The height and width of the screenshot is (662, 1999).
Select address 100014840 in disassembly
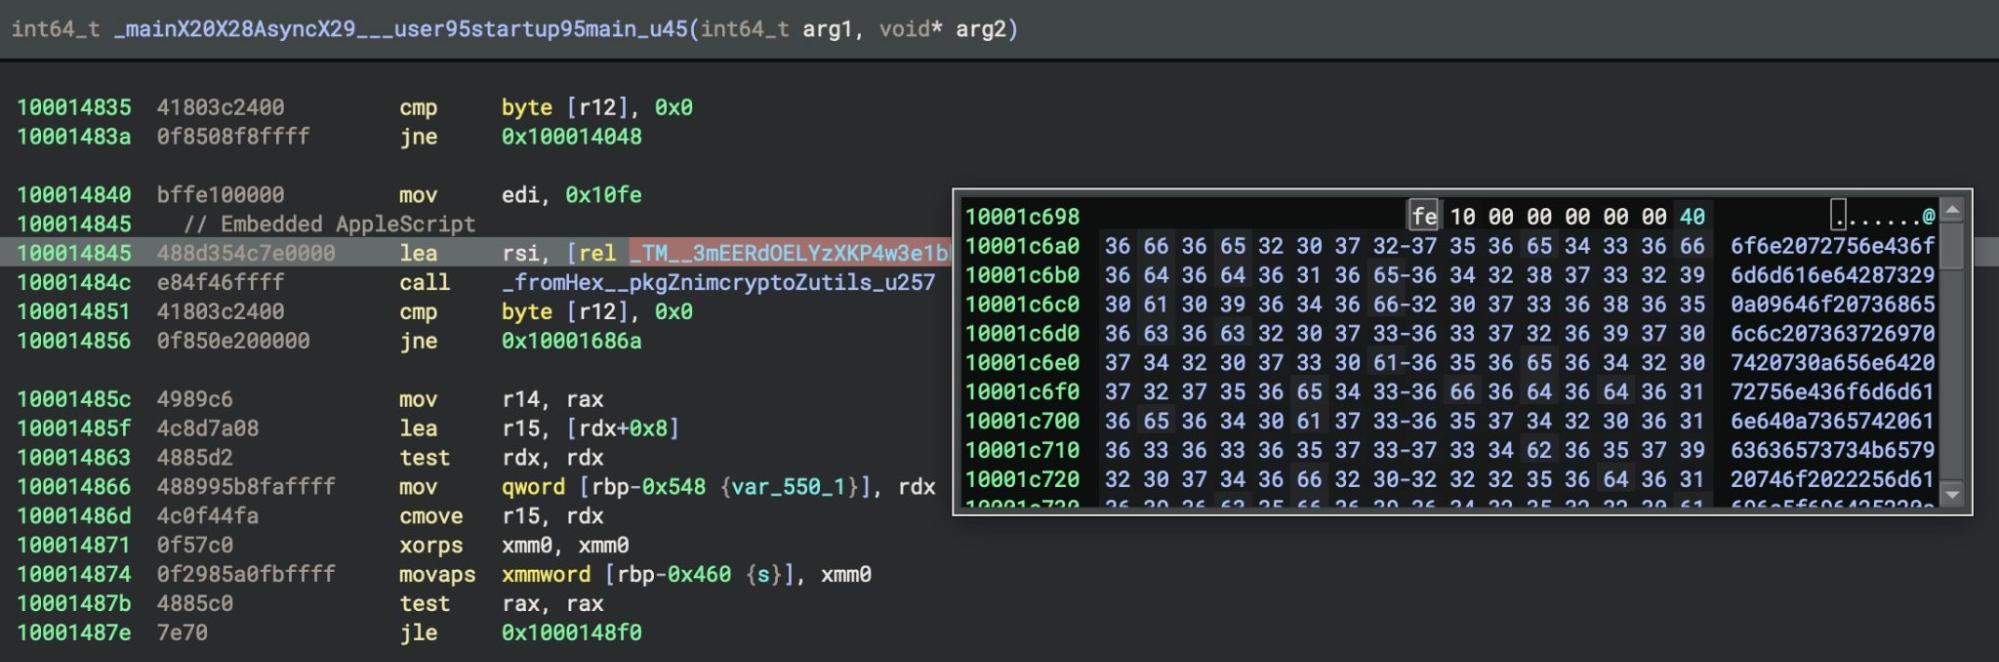(x=73, y=195)
